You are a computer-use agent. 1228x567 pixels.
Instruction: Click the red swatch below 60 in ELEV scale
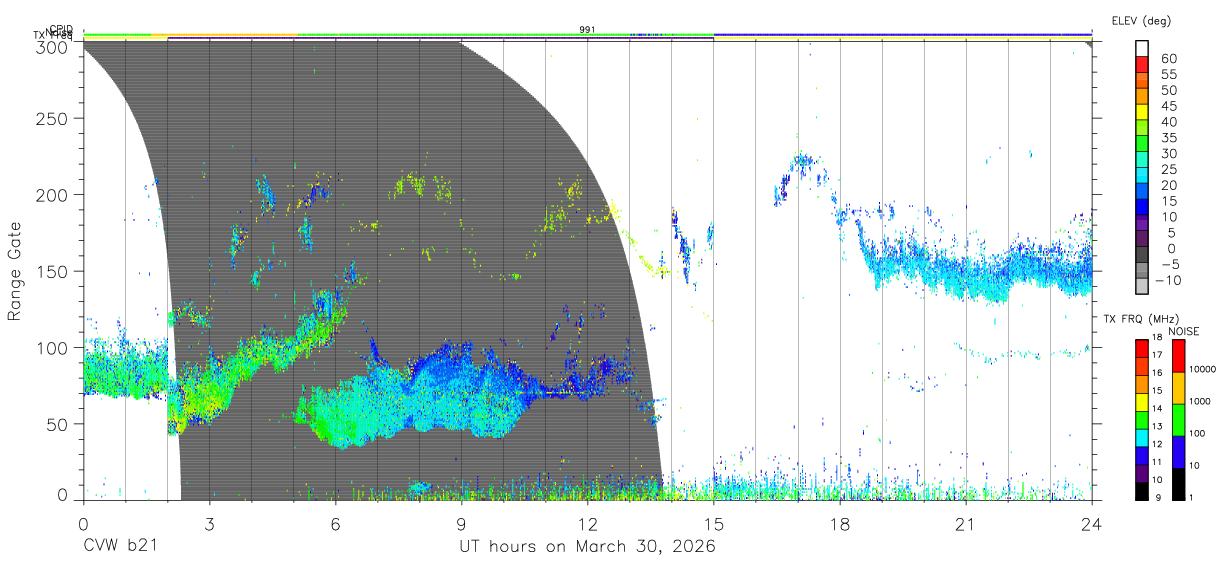[1142, 65]
